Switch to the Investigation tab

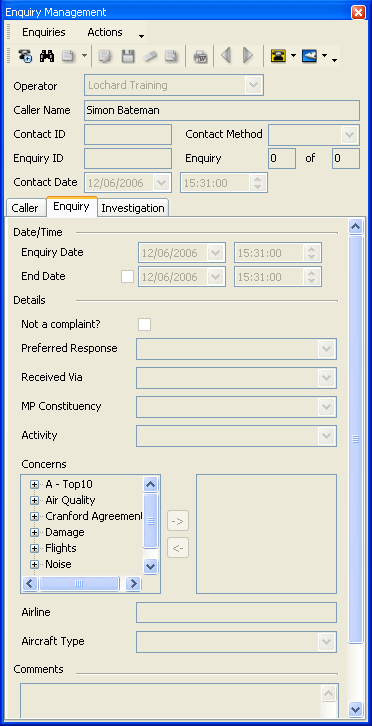[x=133, y=208]
